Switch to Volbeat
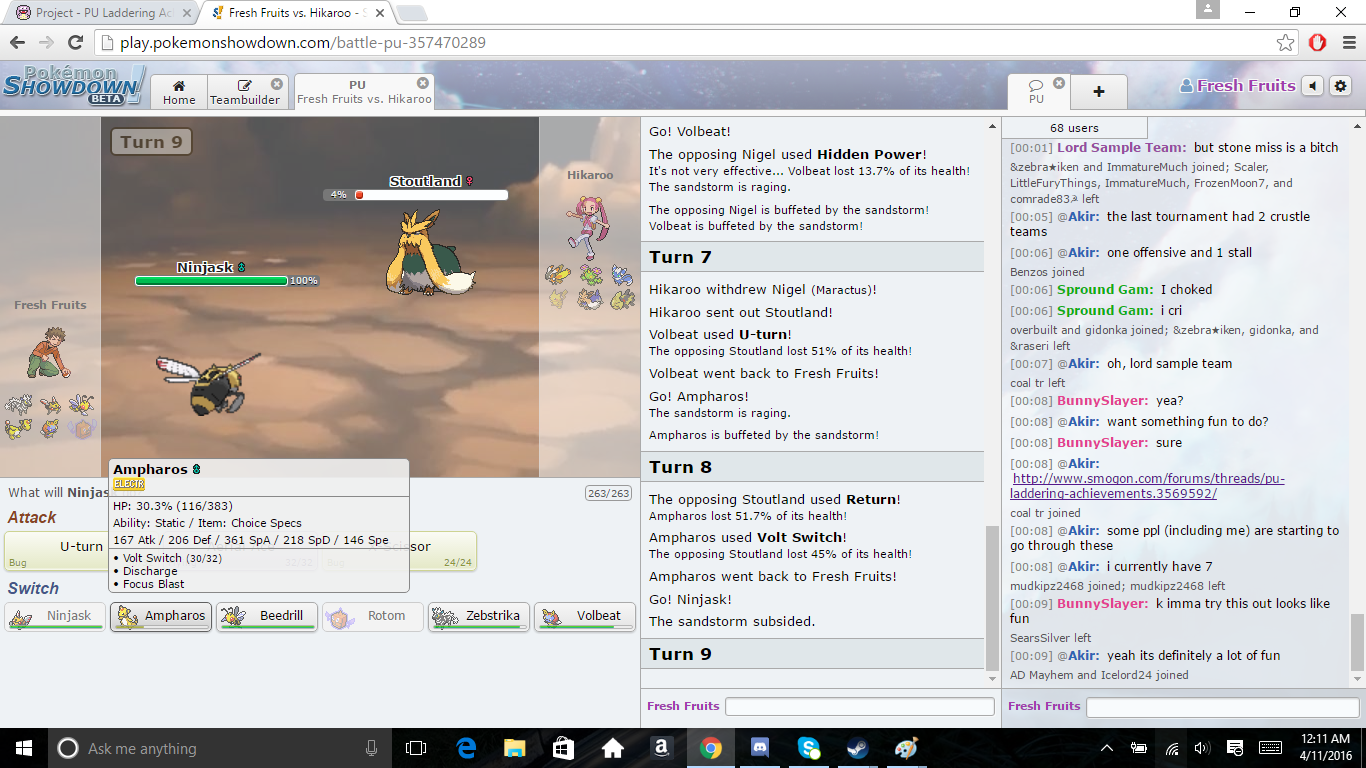This screenshot has width=1366, height=768. (x=585, y=616)
